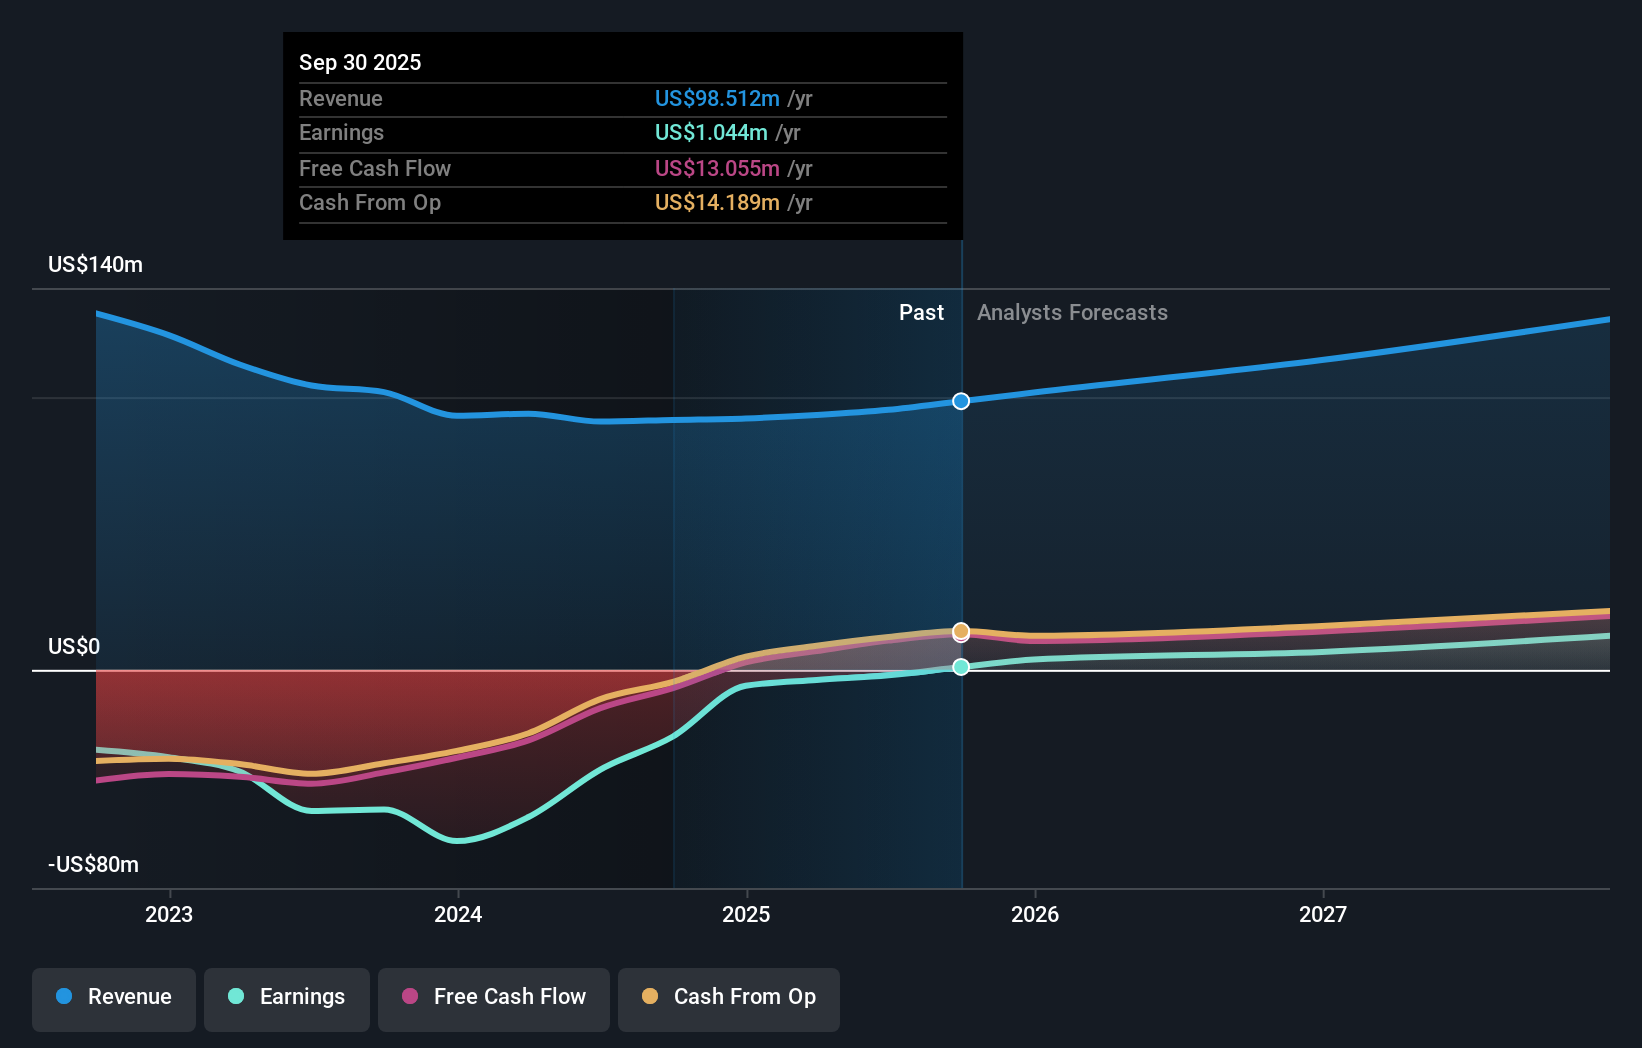Toggle the Revenue series visibility
The image size is (1642, 1048).
(113, 998)
